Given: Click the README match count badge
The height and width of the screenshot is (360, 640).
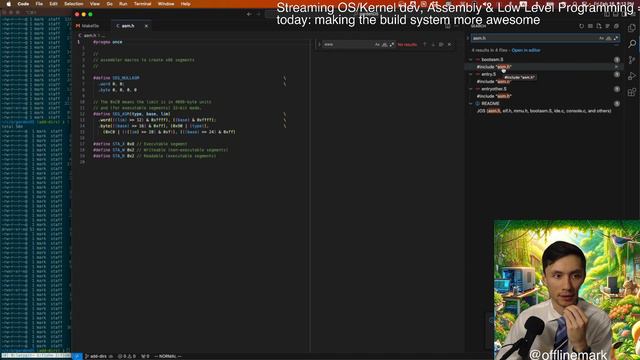Looking at the screenshot, I should click(x=617, y=104).
